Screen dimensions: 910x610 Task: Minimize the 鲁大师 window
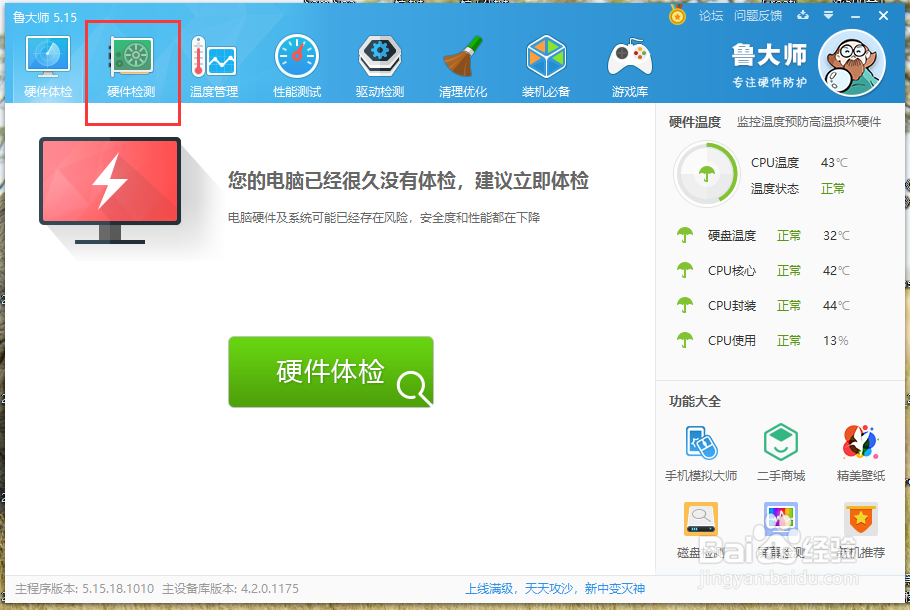point(855,16)
